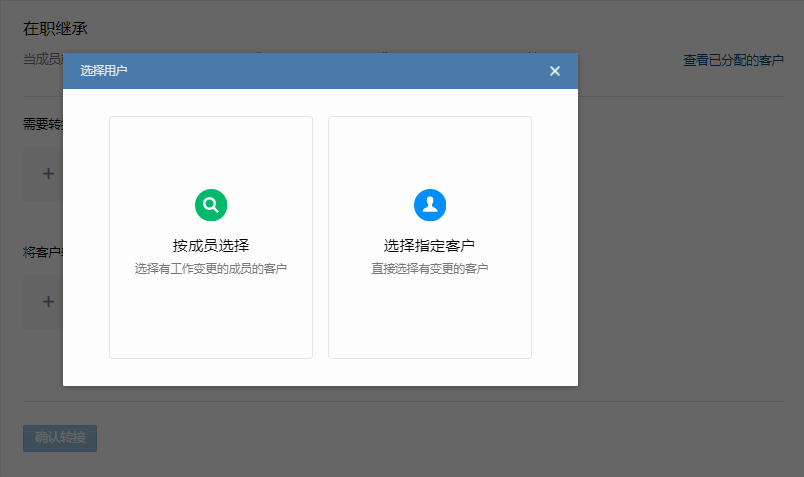
Task: Choose the 按成员选择 option title
Action: (x=210, y=245)
